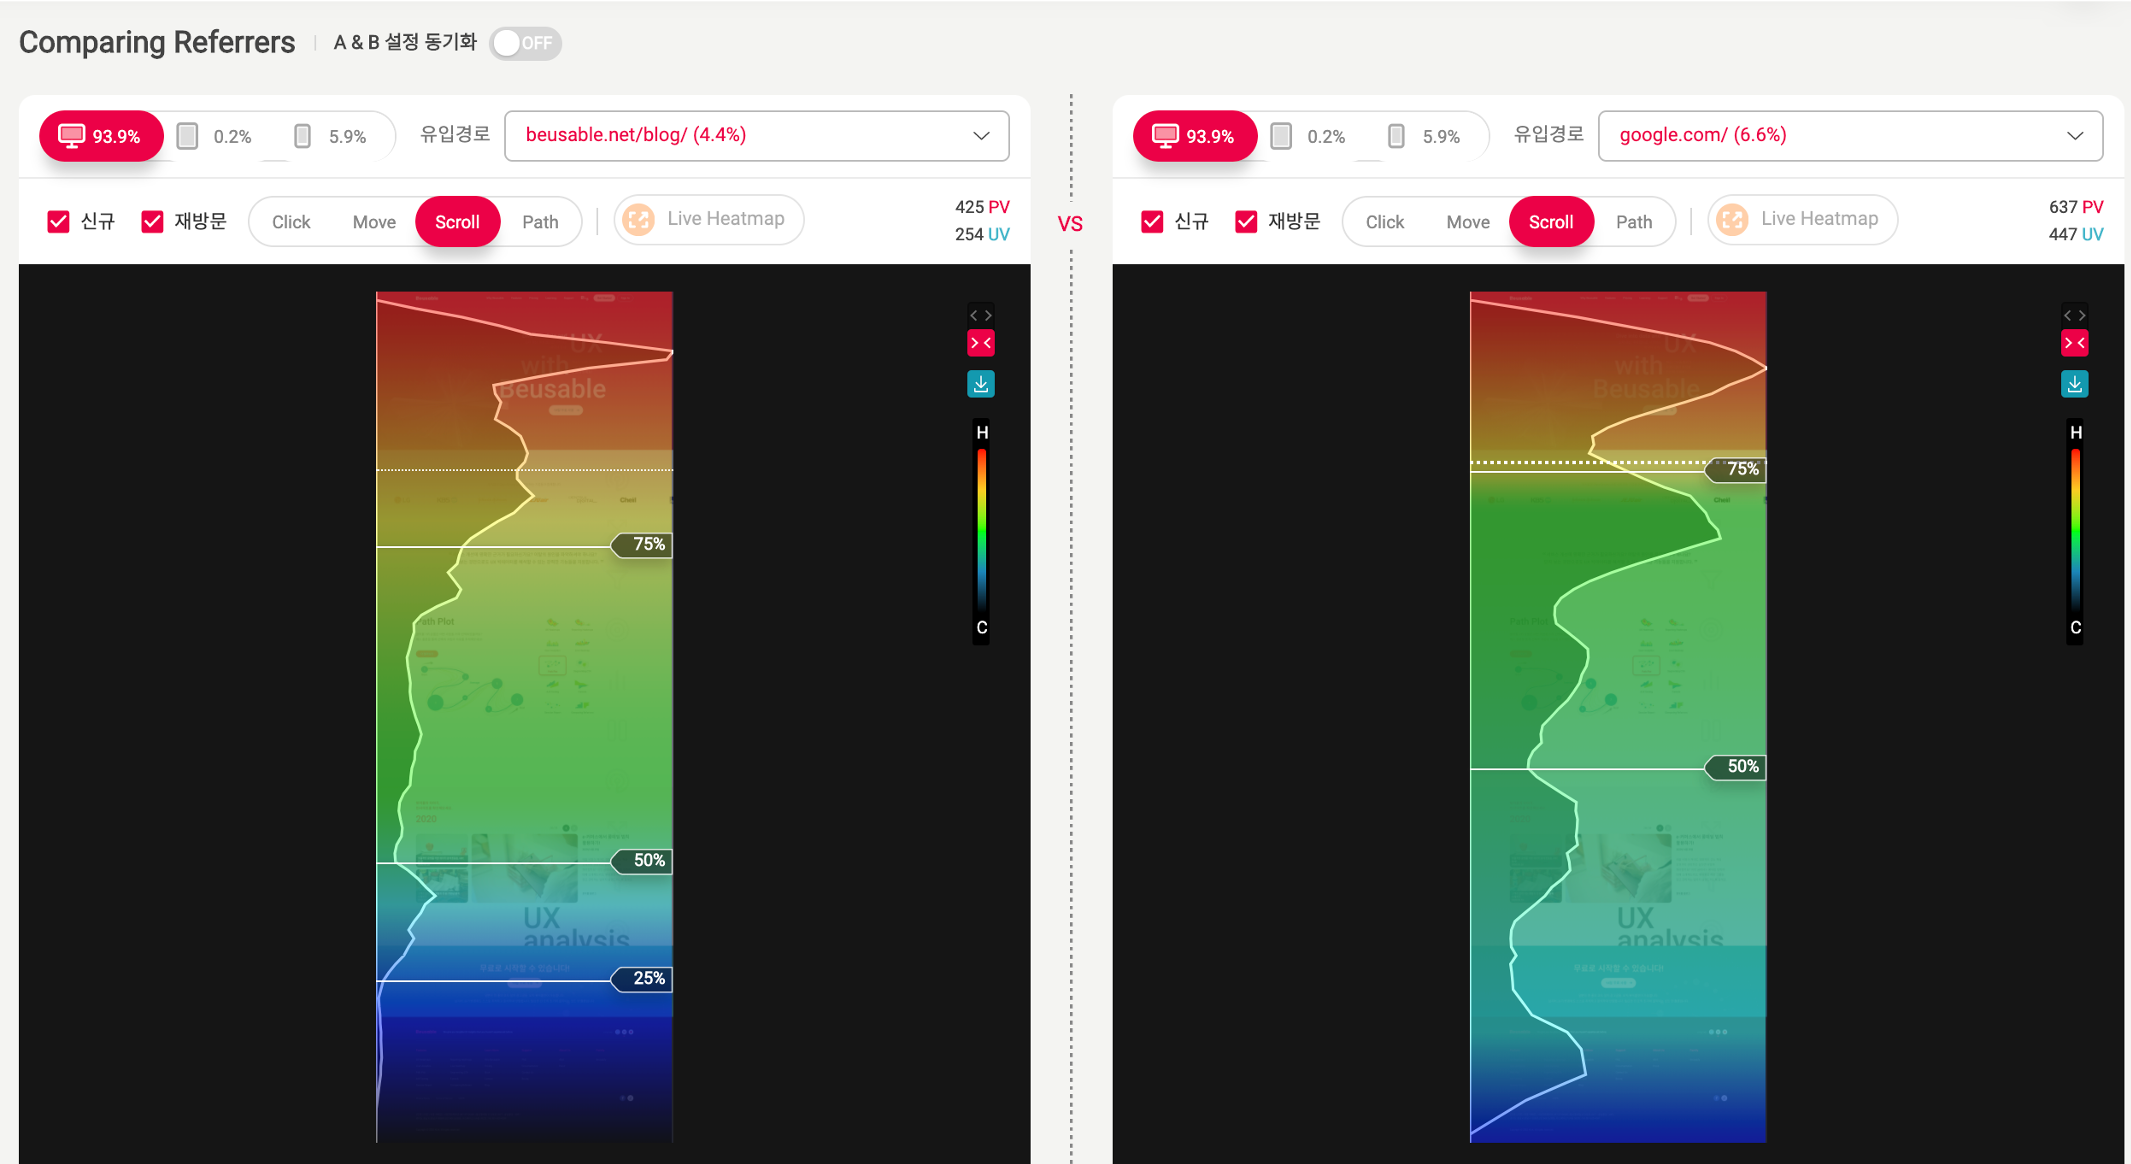Click the download icon right panel
This screenshot has width=2131, height=1164.
click(2077, 383)
